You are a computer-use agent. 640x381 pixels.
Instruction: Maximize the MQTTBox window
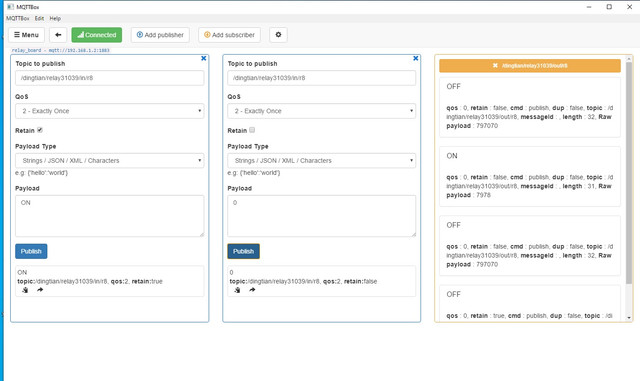click(609, 7)
